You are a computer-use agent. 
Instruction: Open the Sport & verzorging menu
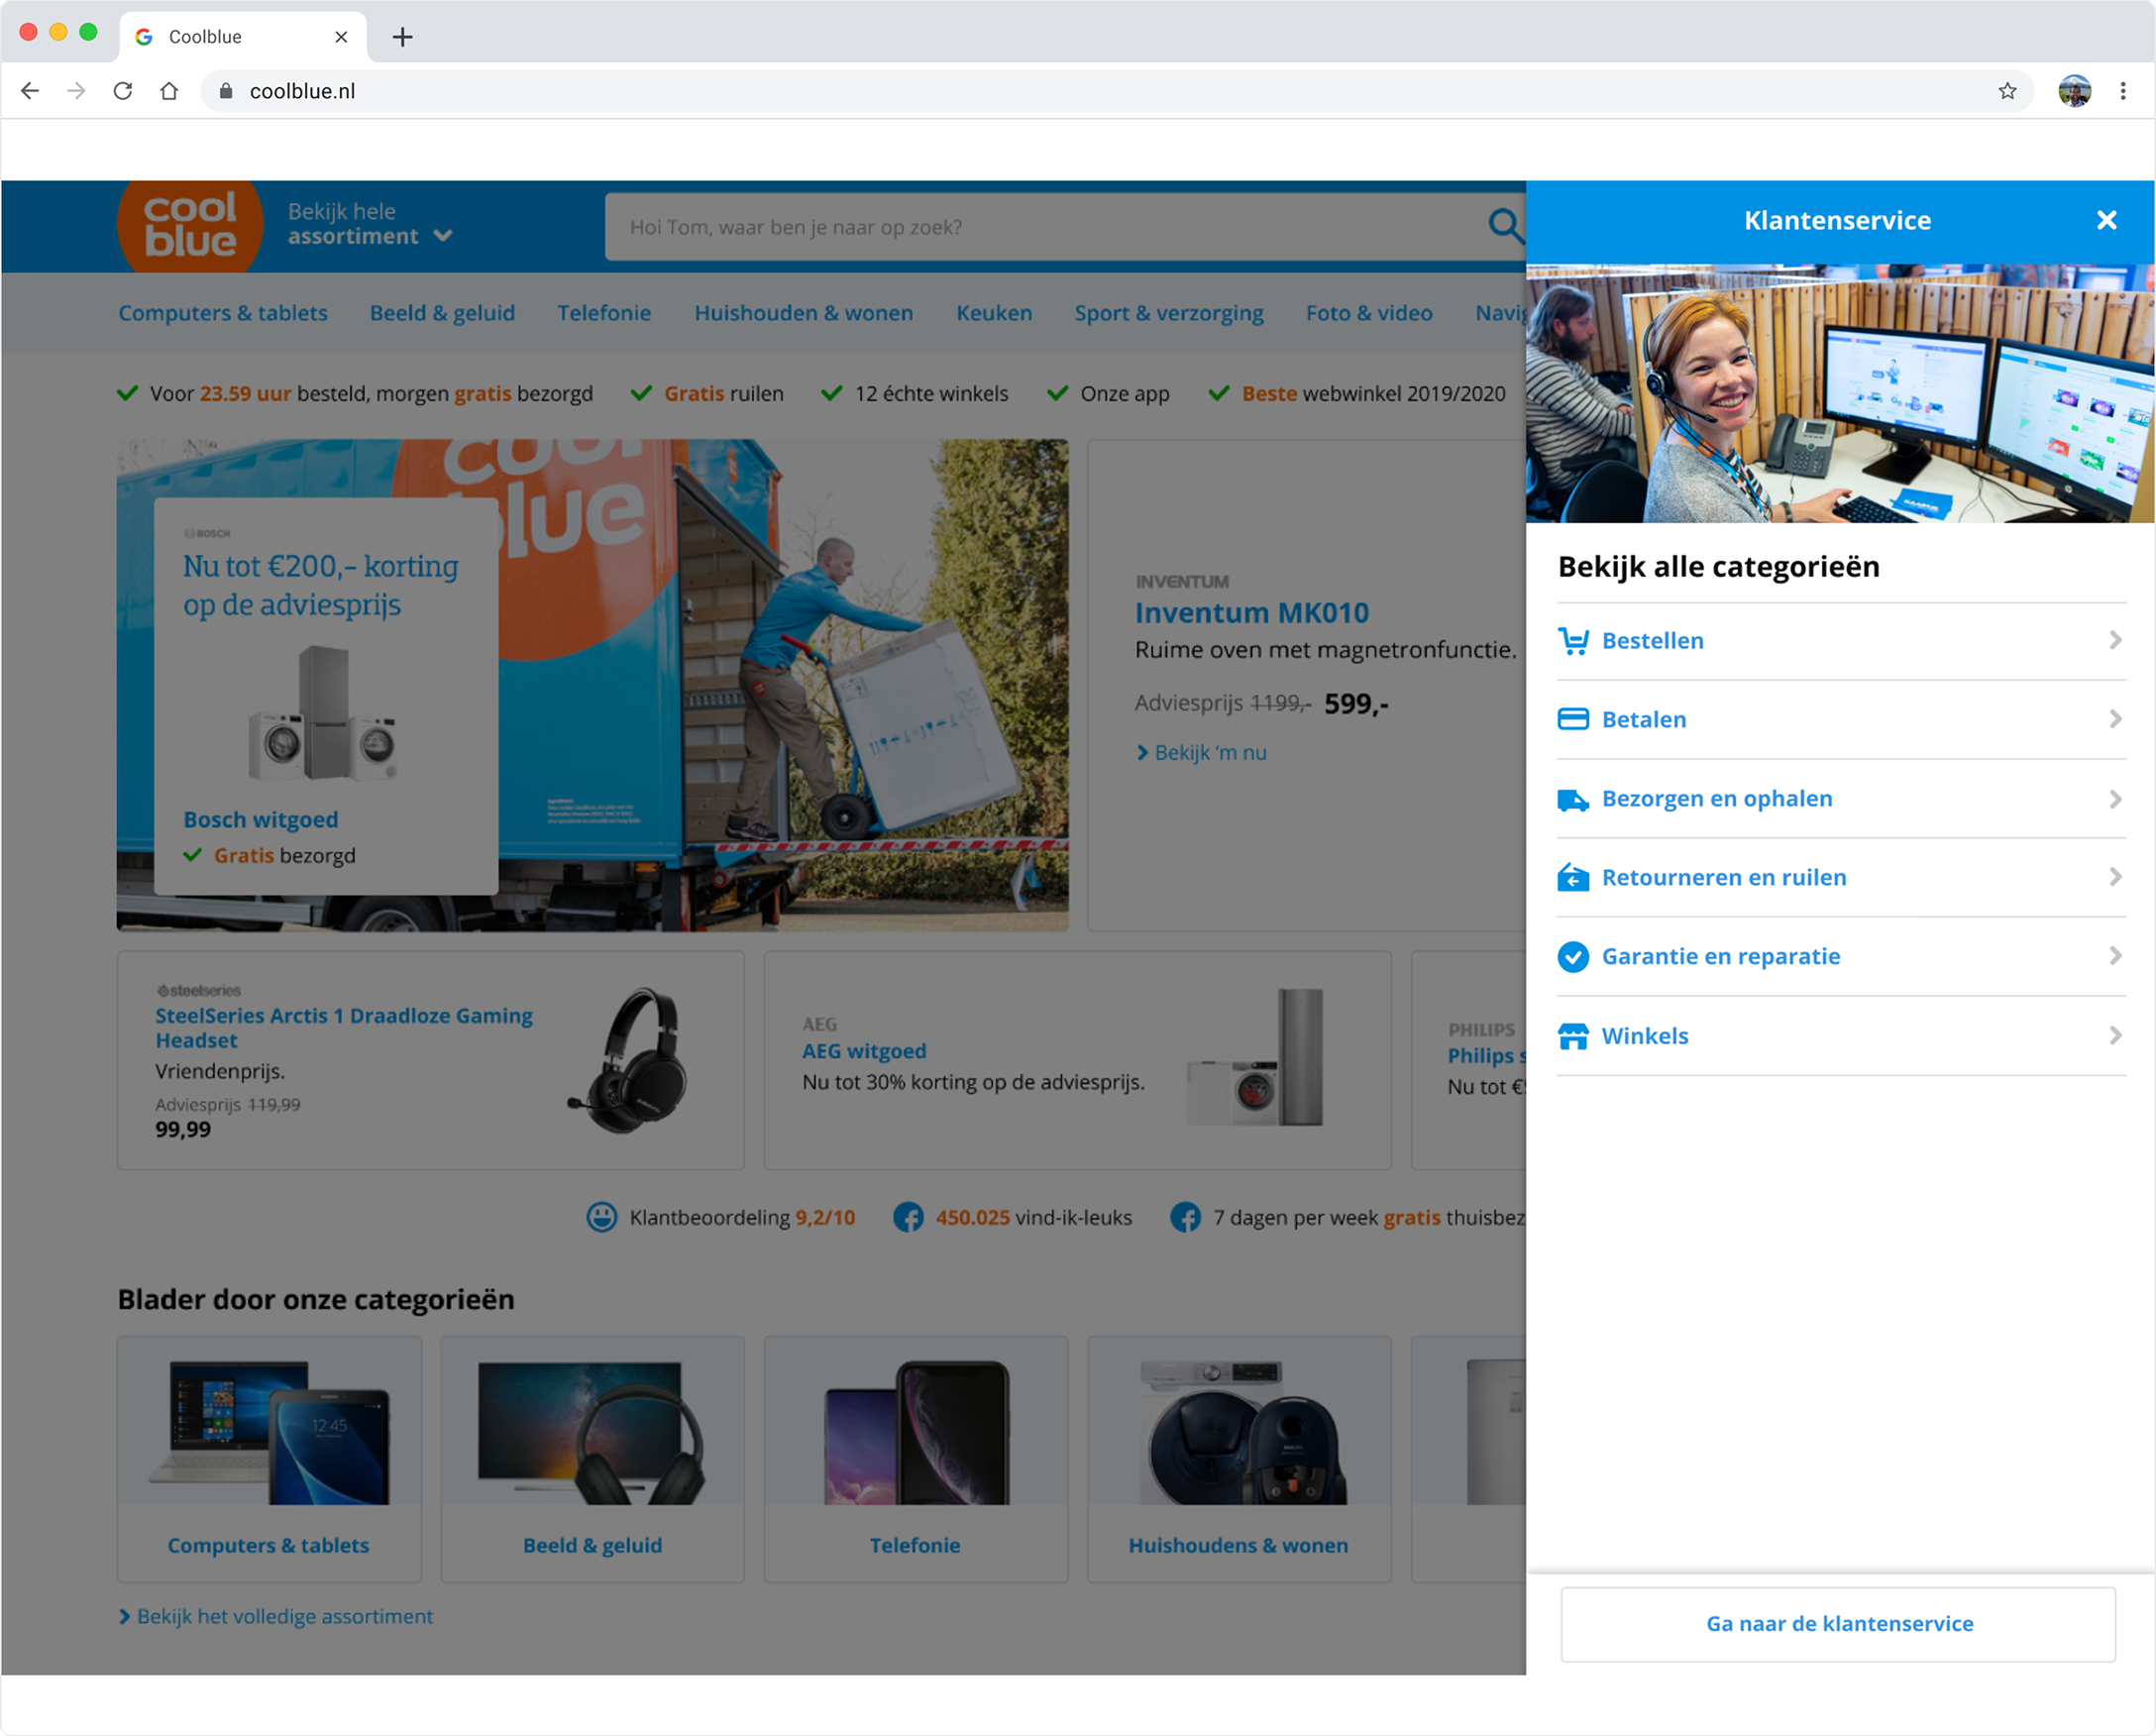(x=1169, y=313)
